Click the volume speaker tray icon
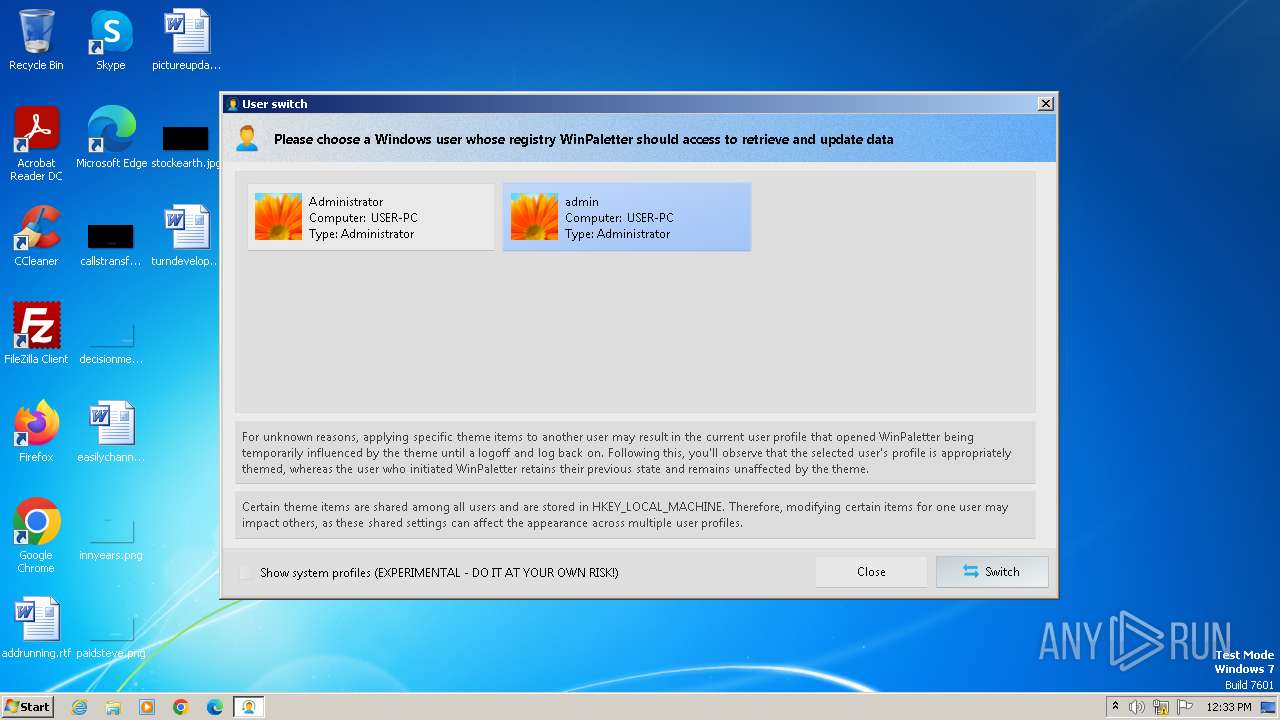The width and height of the screenshot is (1280, 720). [x=1137, y=707]
